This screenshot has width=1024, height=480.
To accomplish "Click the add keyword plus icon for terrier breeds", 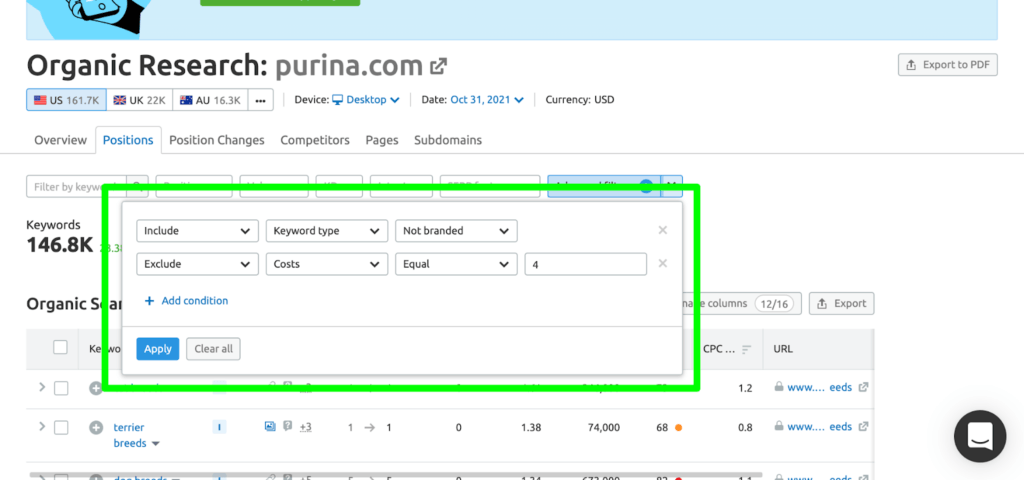I will coord(96,427).
